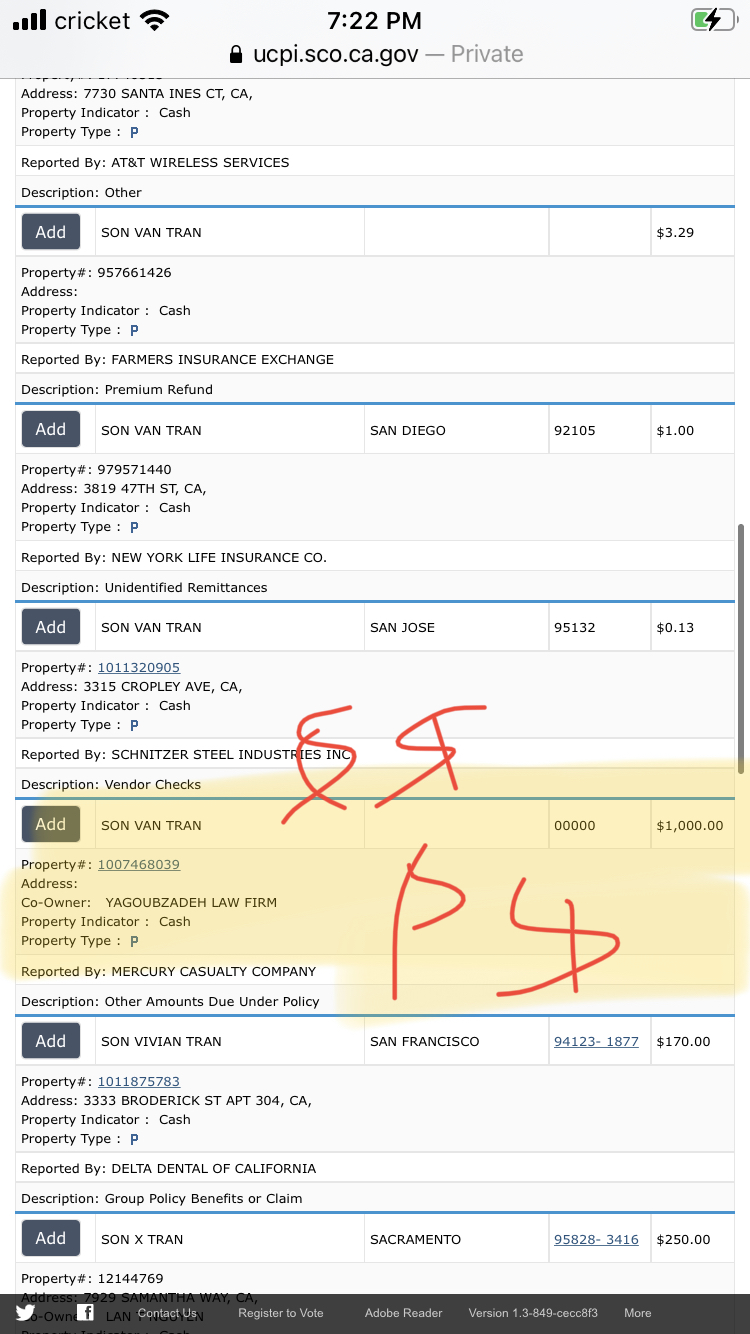Screen dimensions: 750x1334
Task: Click the SACRAMENTO city cell
Action: (457, 1239)
